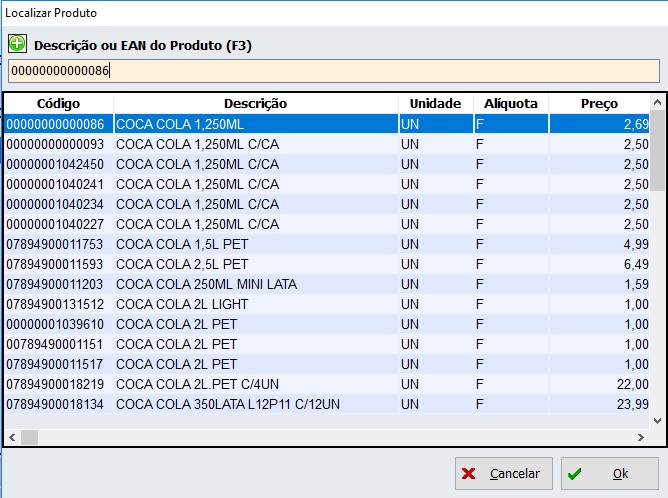The image size is (668, 498).
Task: Click the product description or EAN search field
Action: (x=333, y=71)
